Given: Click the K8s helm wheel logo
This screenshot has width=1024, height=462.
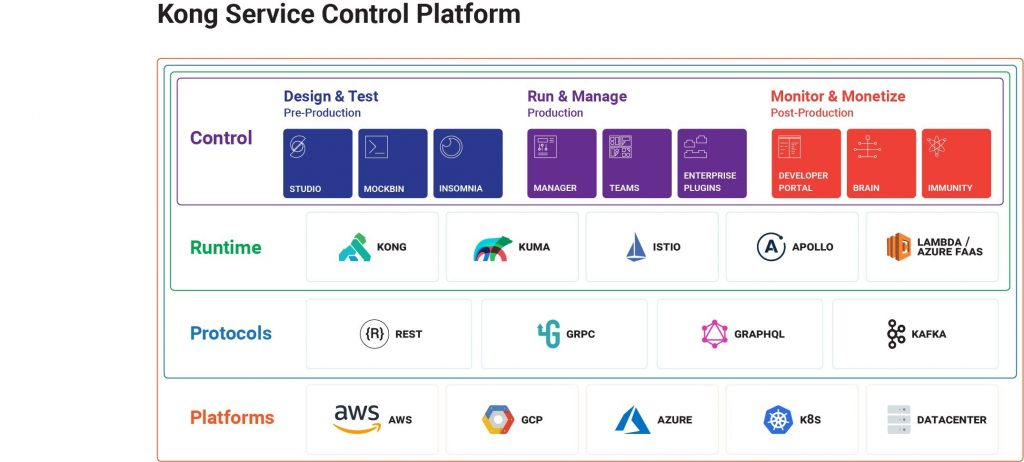Looking at the screenshot, I should click(778, 420).
